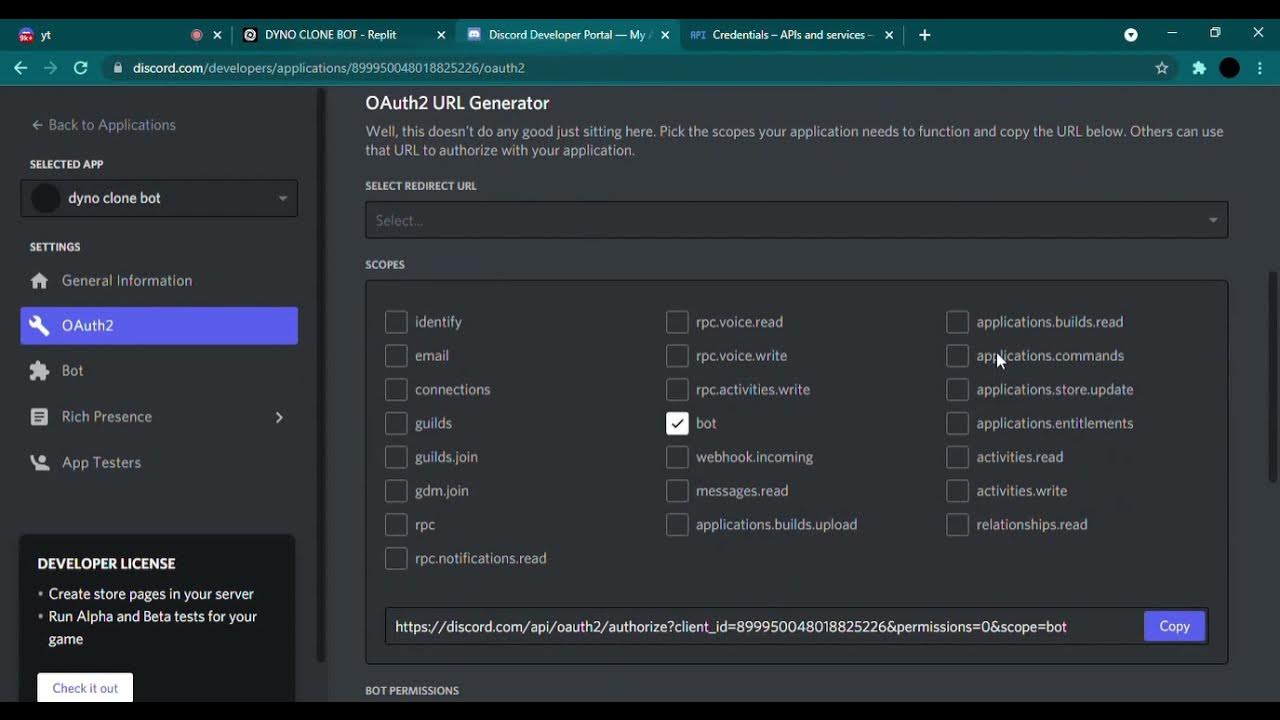
Task: Click the Bot puzzle piece icon
Action: 39,371
